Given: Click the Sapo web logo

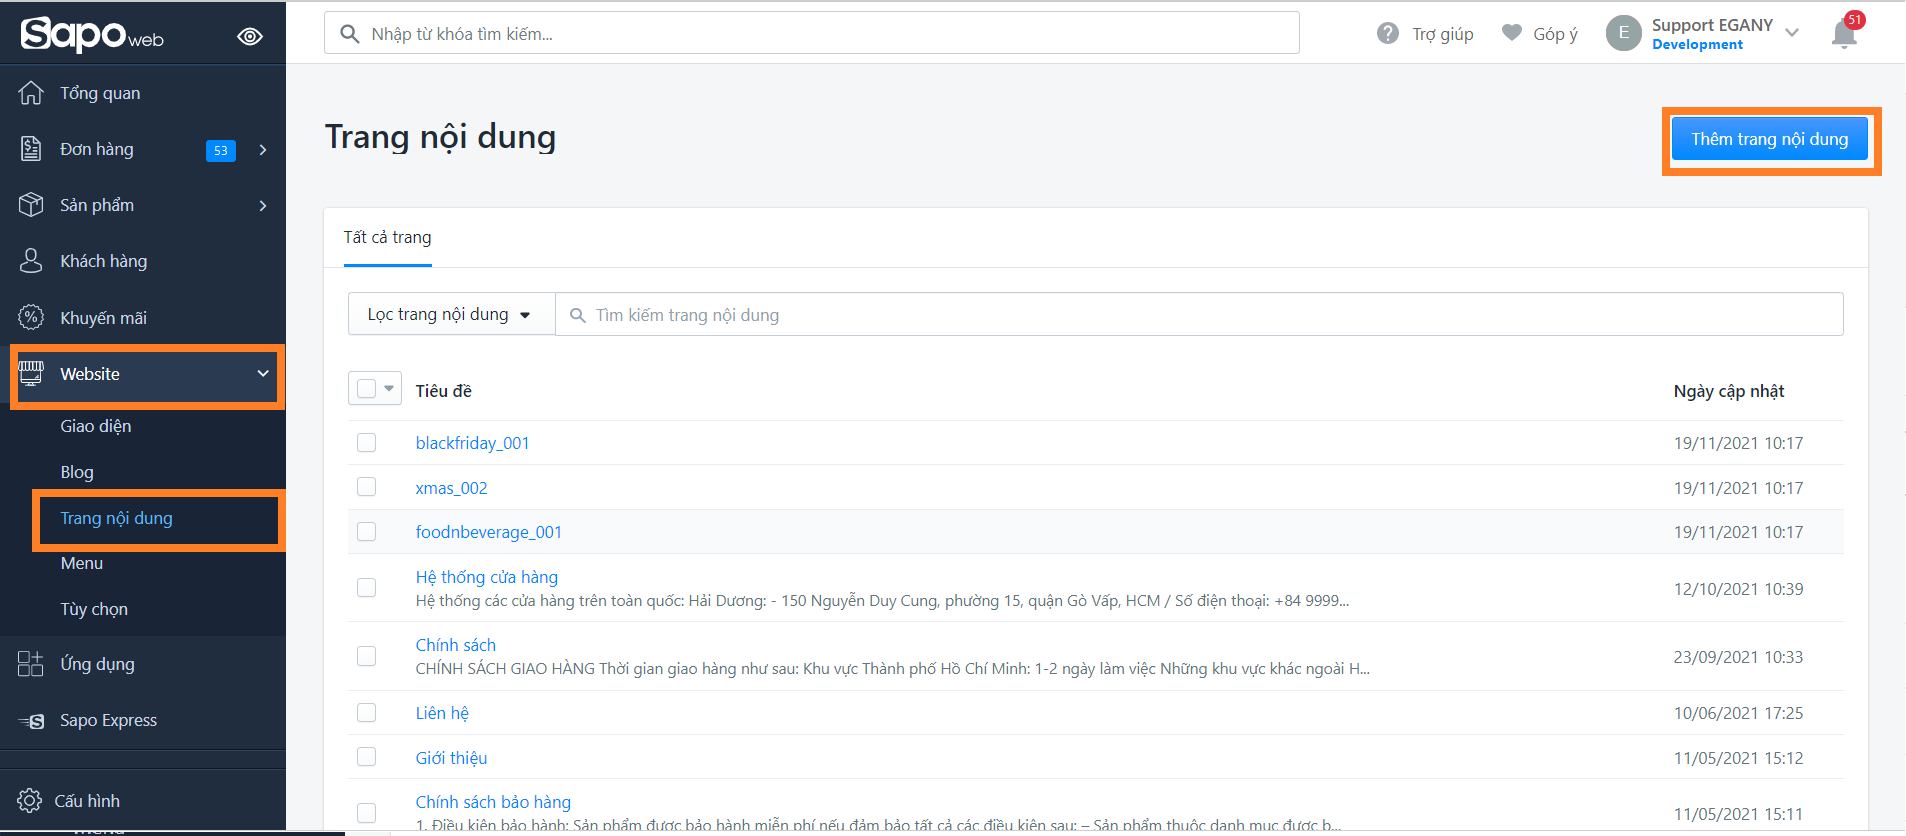Looking at the screenshot, I should tap(92, 35).
